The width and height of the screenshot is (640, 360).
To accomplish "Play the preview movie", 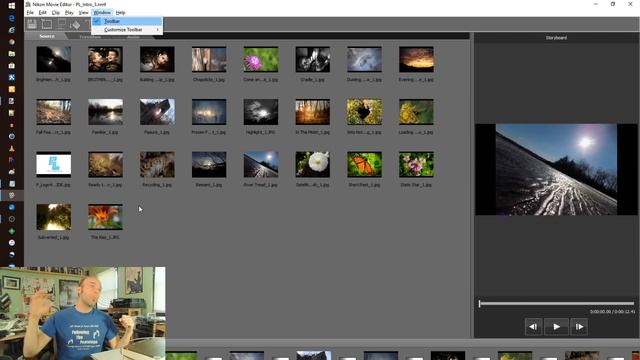I will click(x=556, y=327).
